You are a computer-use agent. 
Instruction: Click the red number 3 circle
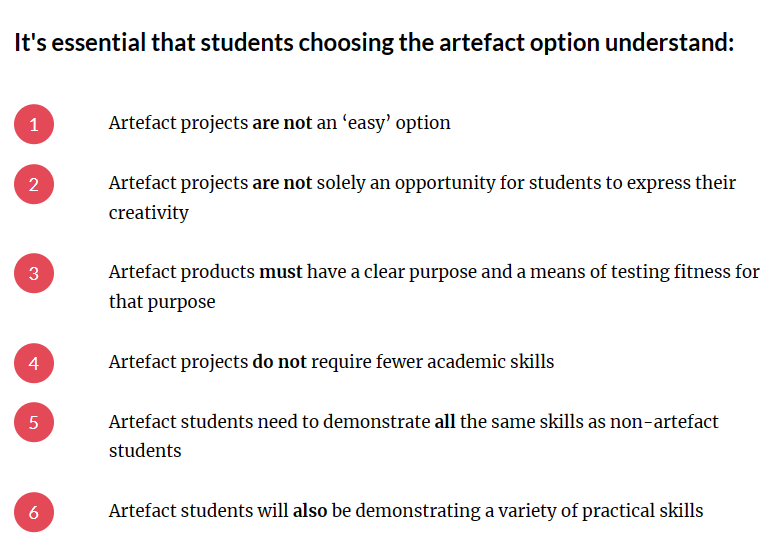(x=34, y=273)
